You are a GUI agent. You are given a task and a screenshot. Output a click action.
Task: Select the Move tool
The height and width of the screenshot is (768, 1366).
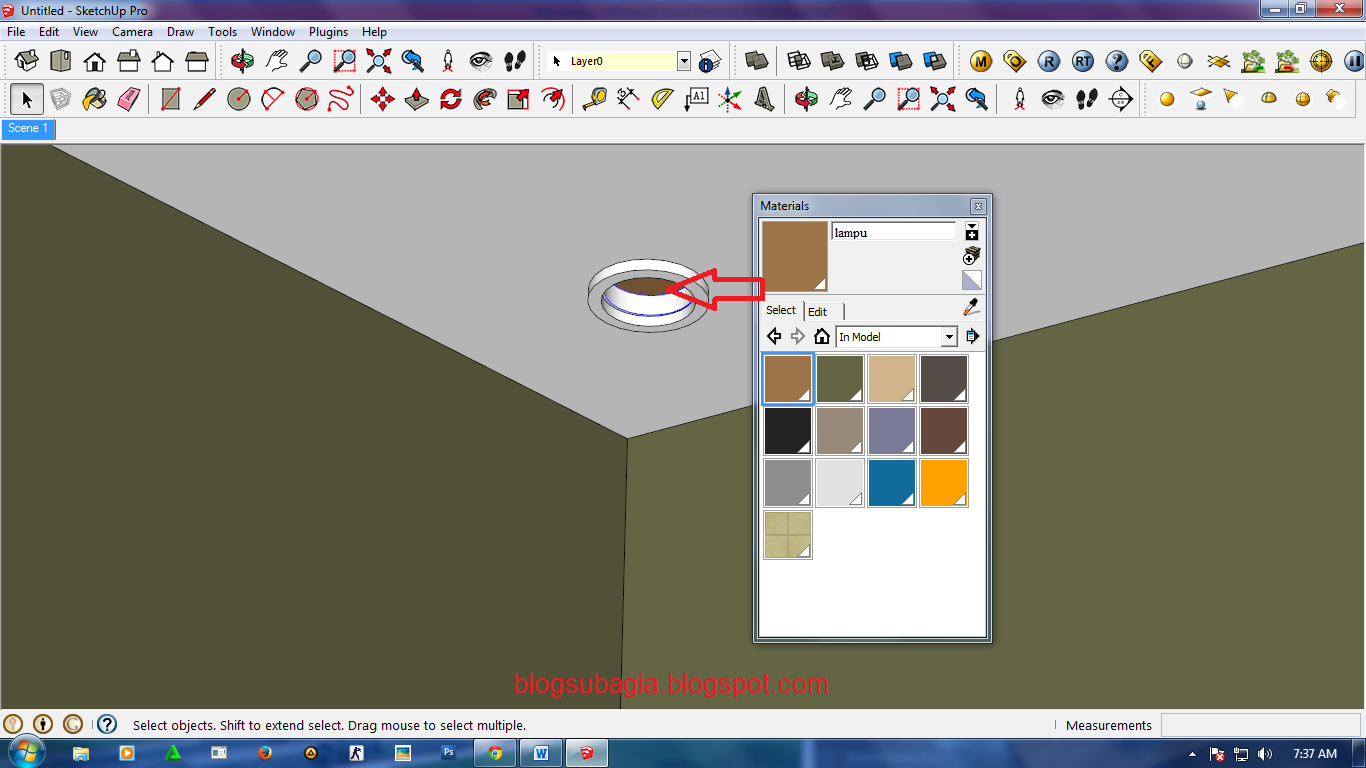click(x=383, y=99)
